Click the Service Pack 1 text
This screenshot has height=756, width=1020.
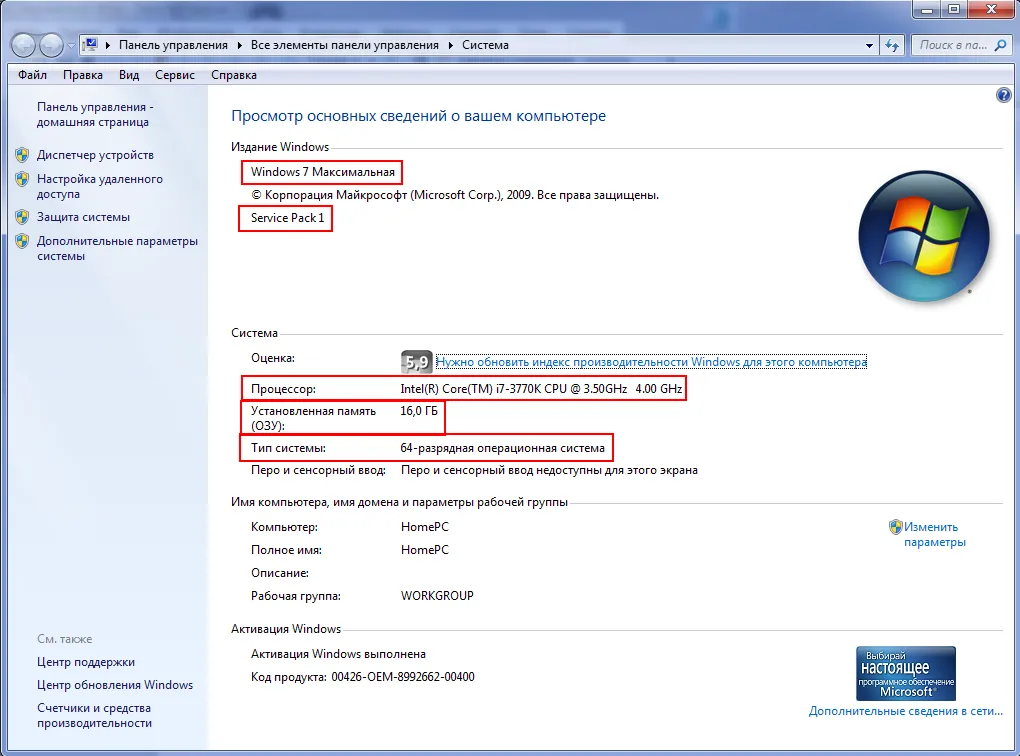(288, 218)
